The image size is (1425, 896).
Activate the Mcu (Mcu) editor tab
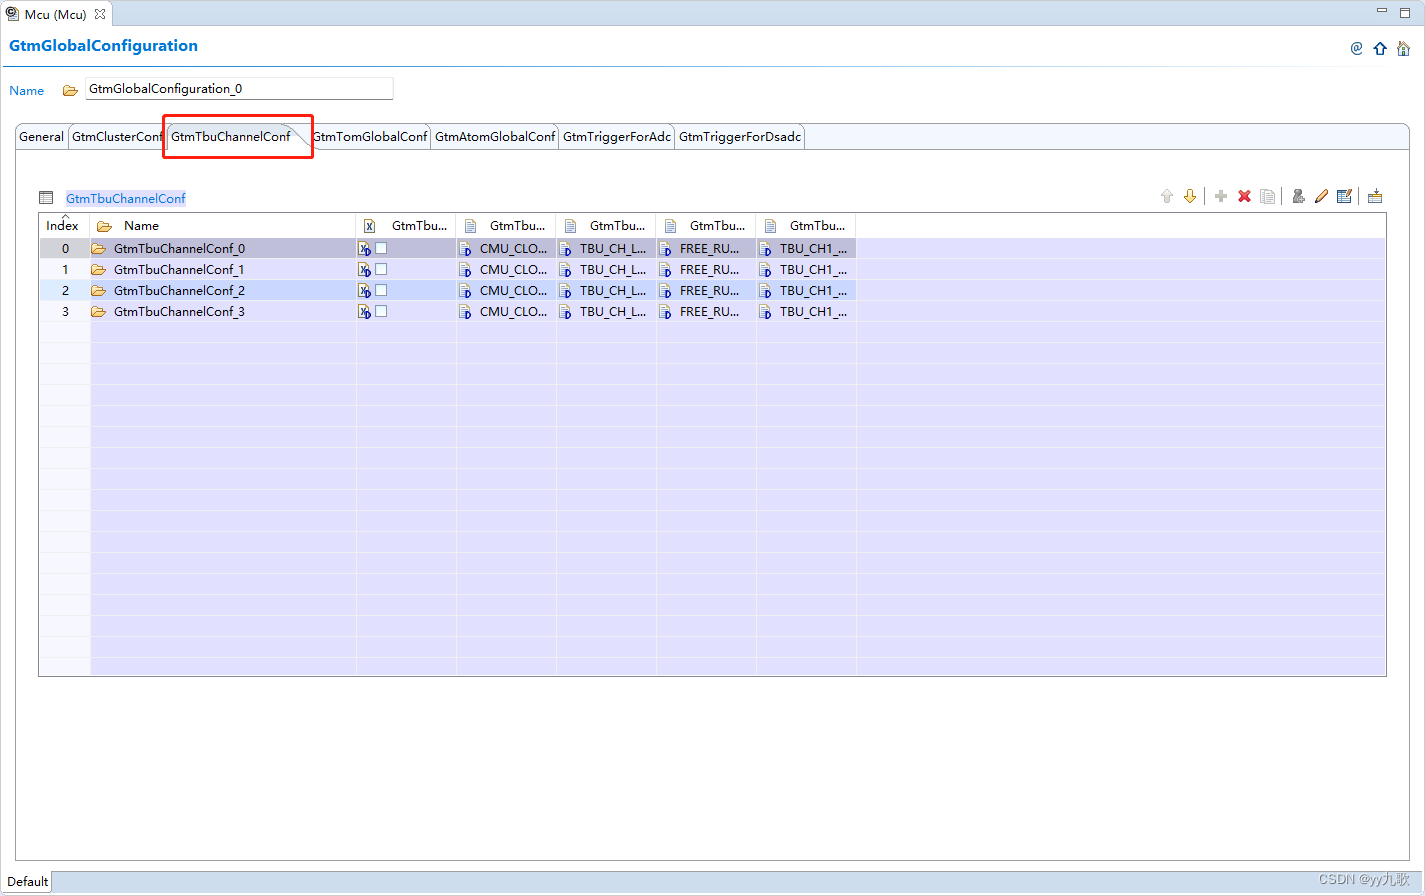click(56, 14)
